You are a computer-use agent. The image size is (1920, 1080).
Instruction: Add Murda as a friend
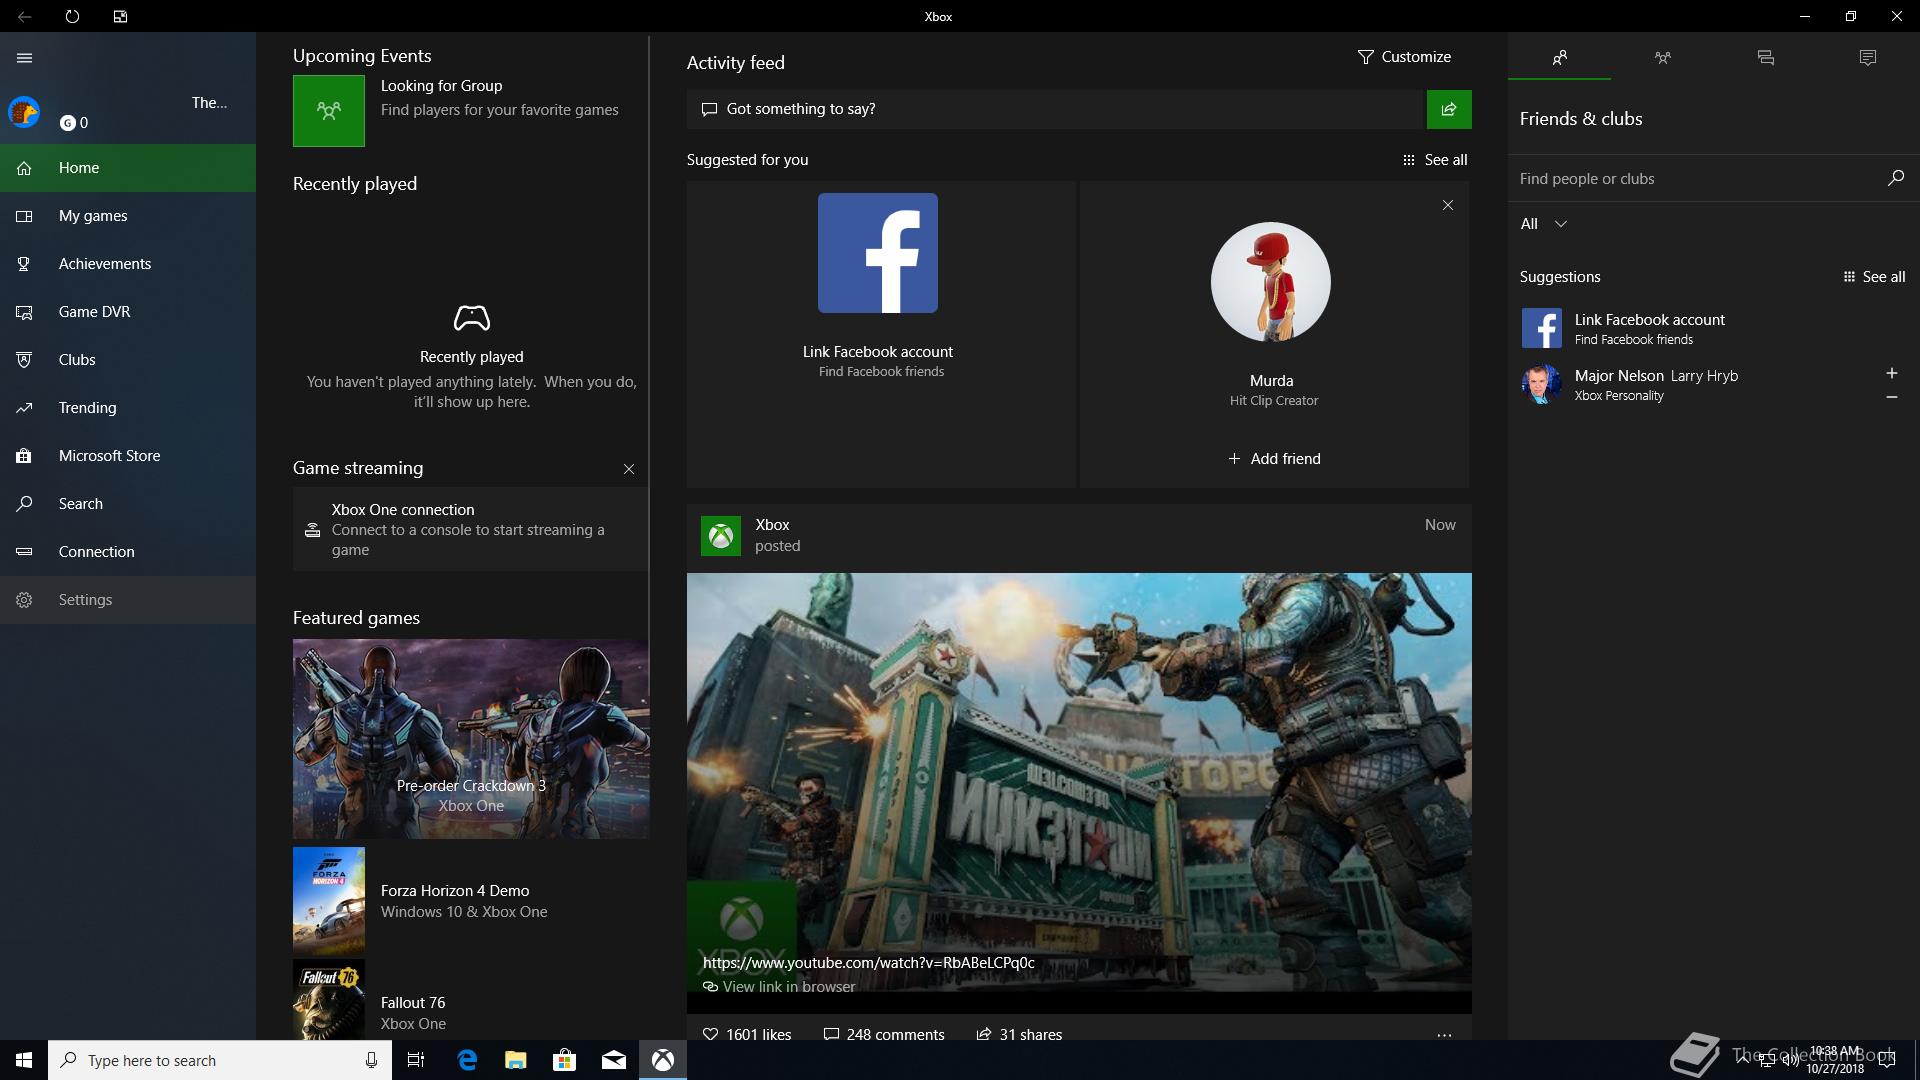[1274, 459]
